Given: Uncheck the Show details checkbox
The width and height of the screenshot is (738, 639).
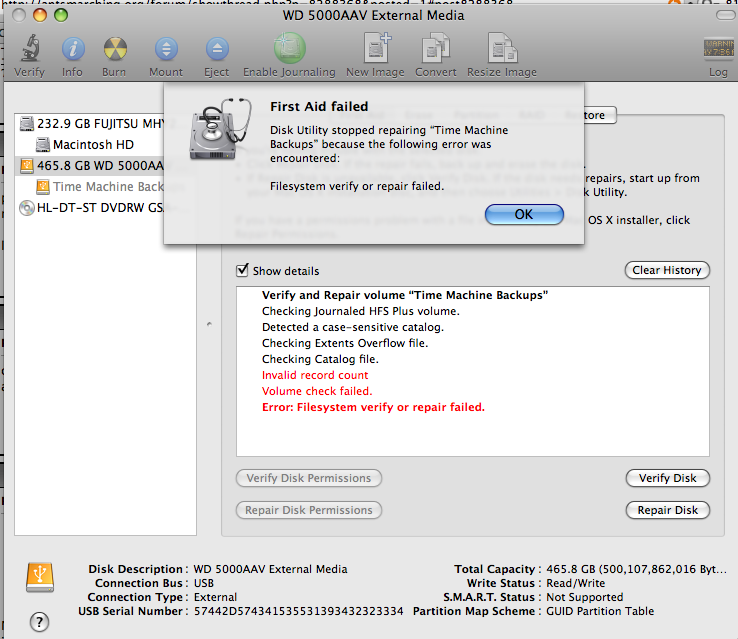Looking at the screenshot, I should [242, 270].
